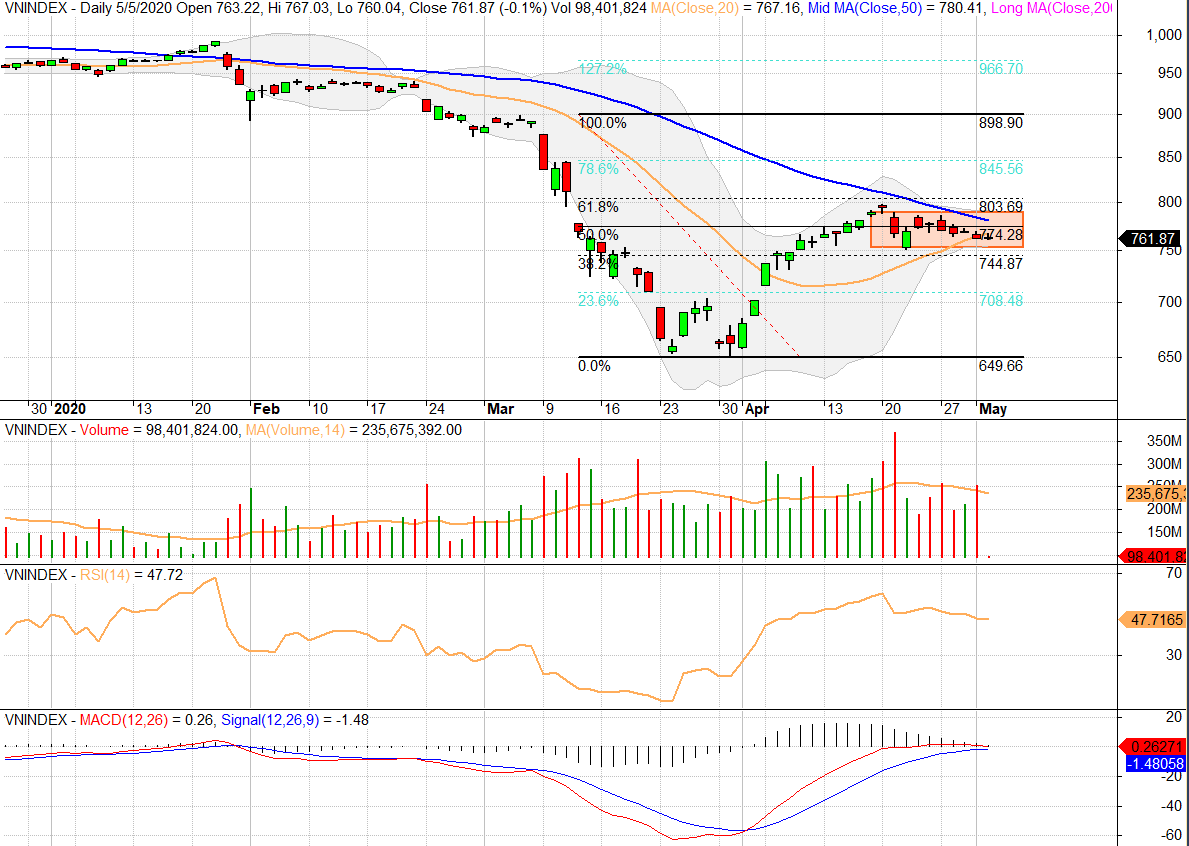This screenshot has width=1189, height=846.
Task: Click the RSI(14) = 47.72 legend
Action: [x=131, y=575]
